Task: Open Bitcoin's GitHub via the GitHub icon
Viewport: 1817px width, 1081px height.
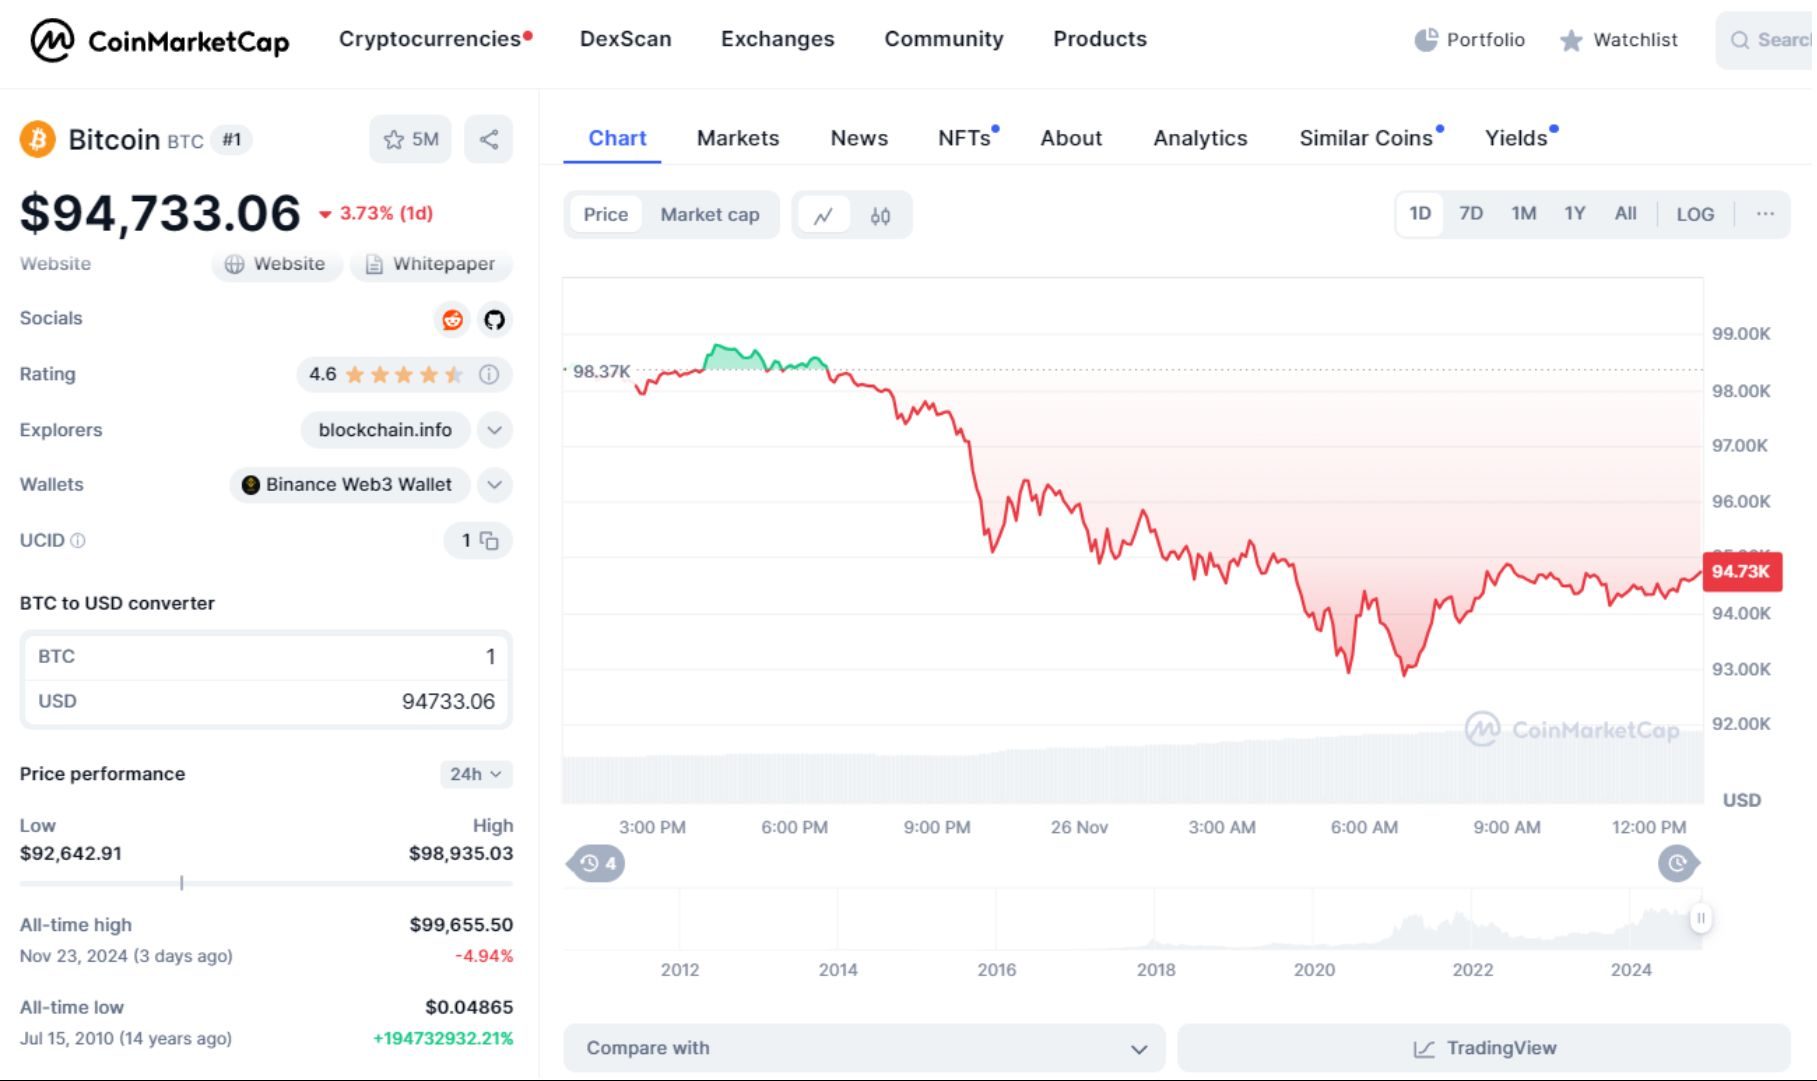Action: click(494, 320)
